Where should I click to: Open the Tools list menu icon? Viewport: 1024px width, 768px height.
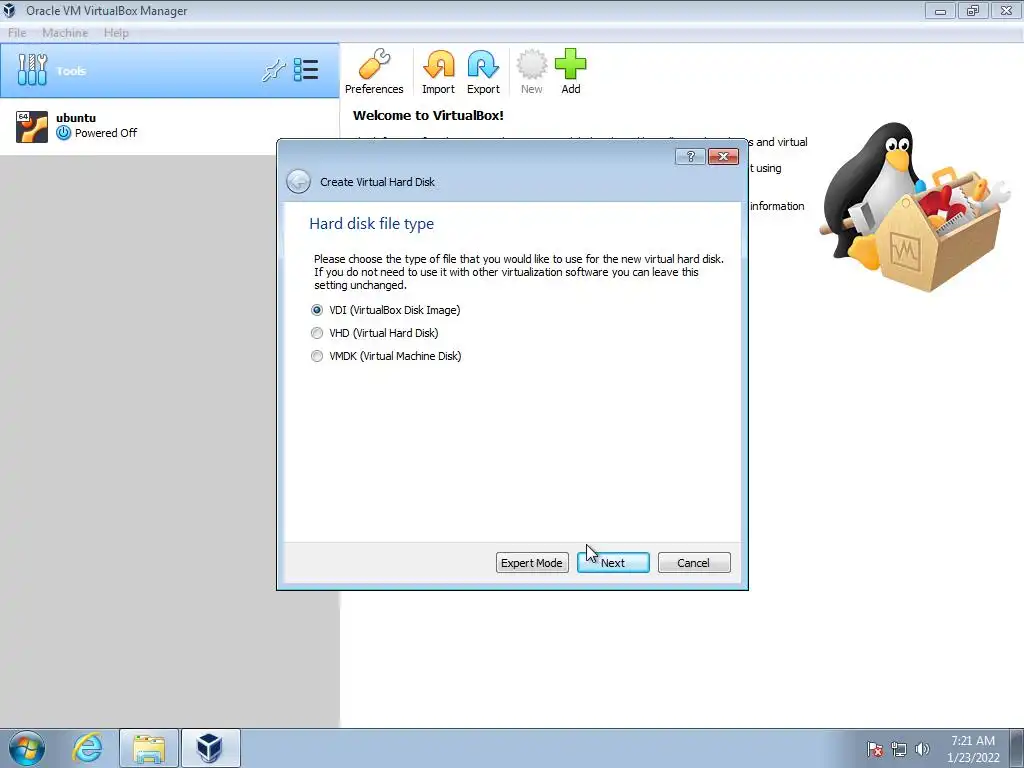[306, 70]
